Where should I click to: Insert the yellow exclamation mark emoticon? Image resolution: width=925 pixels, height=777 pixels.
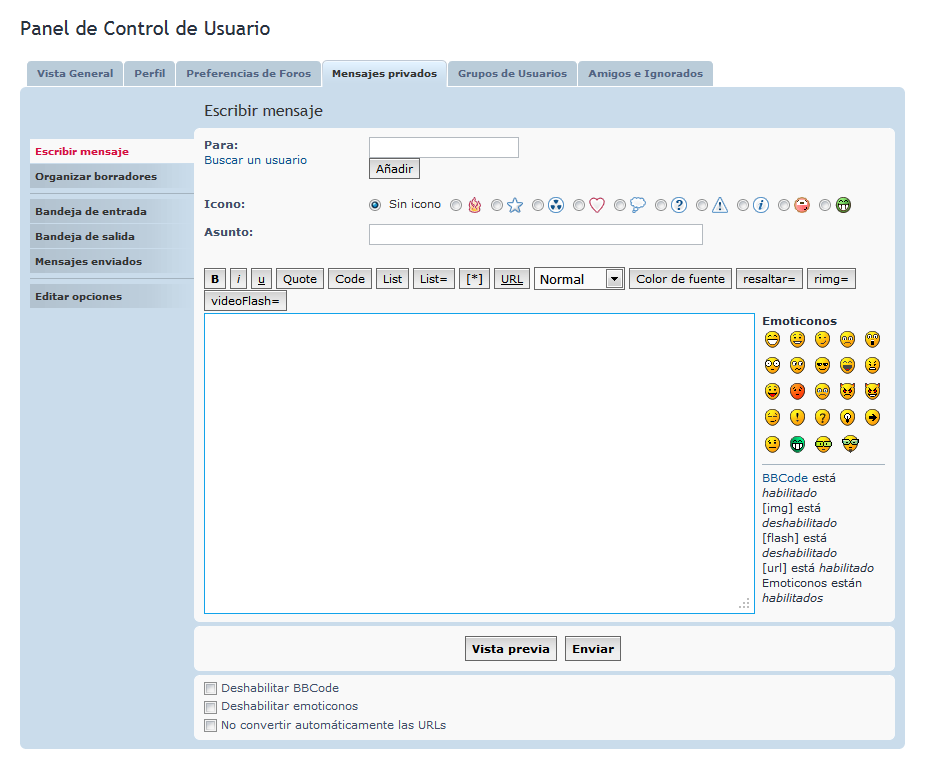(x=797, y=417)
